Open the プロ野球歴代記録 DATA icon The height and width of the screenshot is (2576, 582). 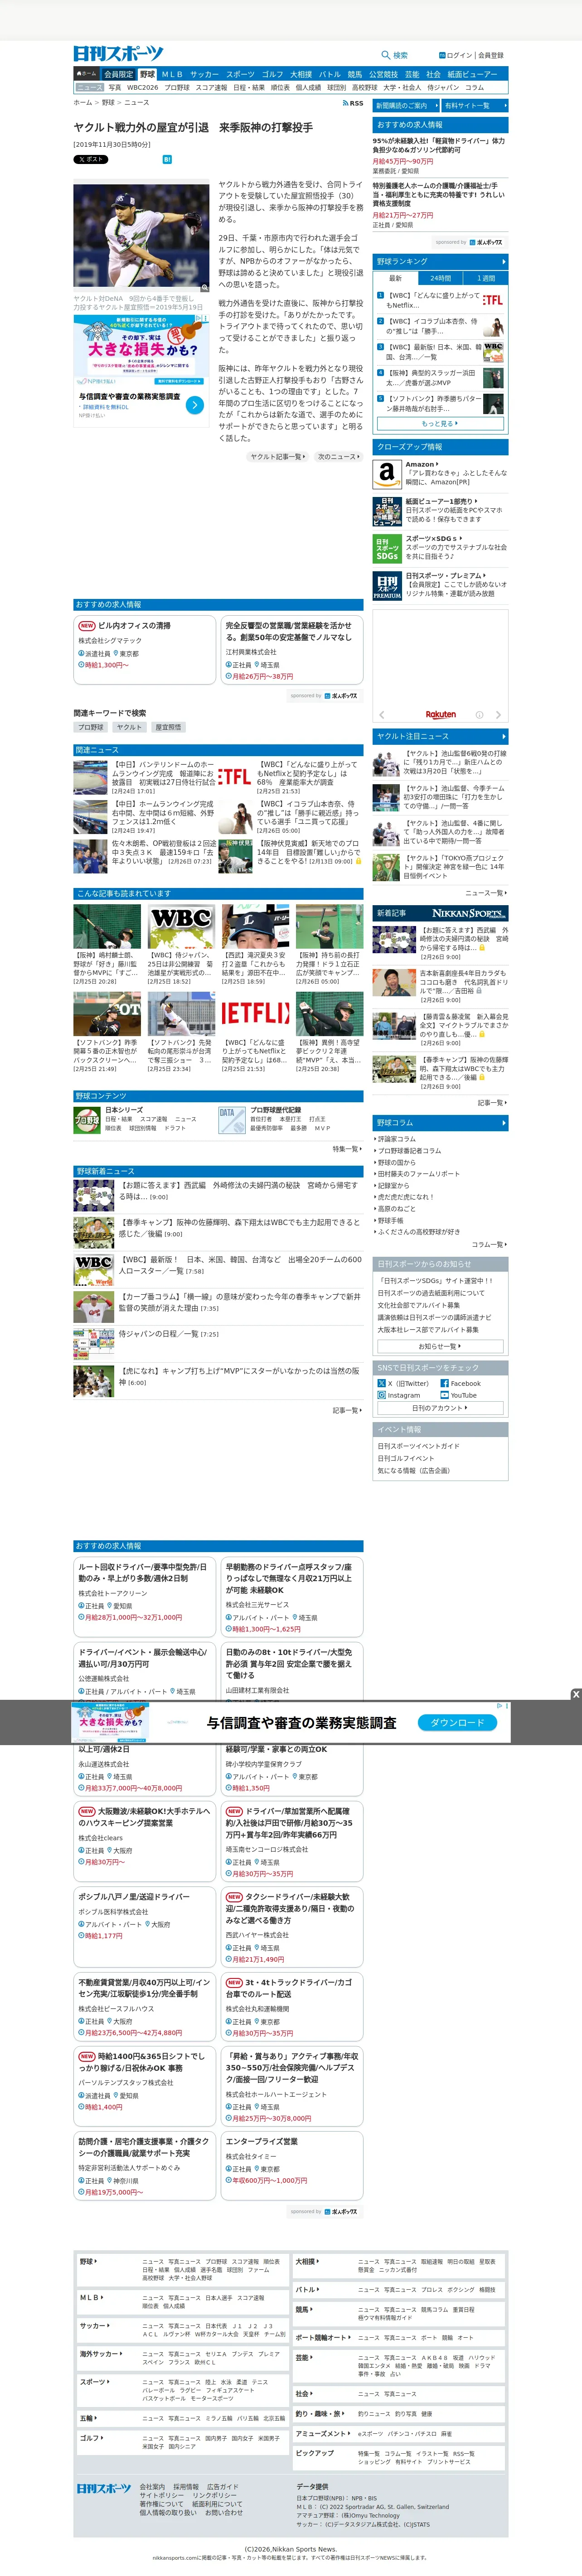[x=231, y=1120]
